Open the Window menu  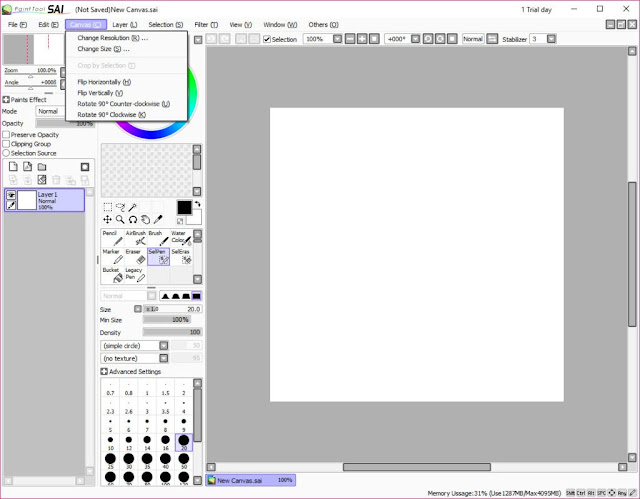point(280,25)
